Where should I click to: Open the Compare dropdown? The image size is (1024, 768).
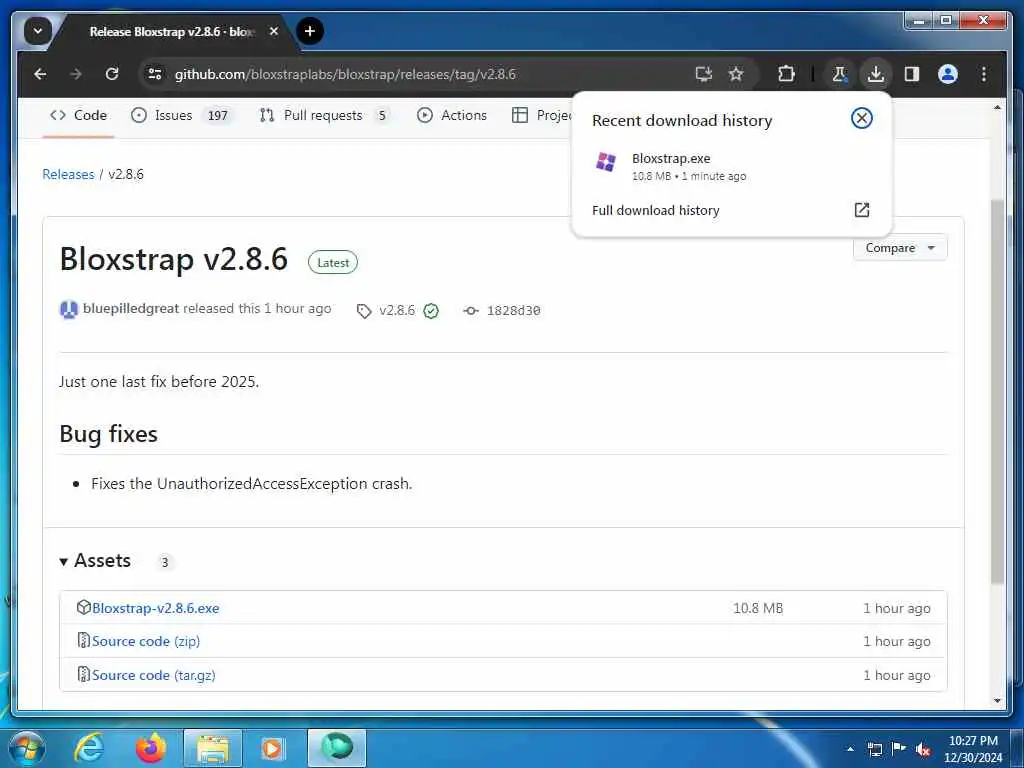(899, 248)
